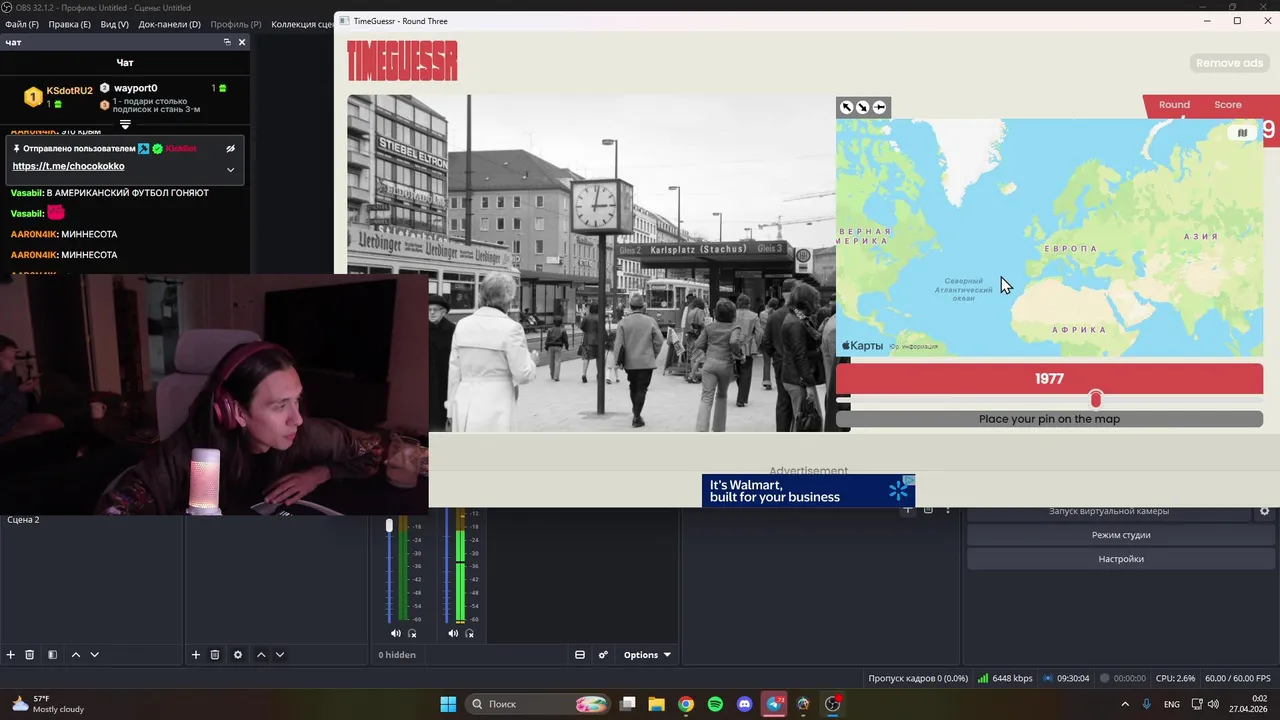Delete selected source with trash icon beside source gear

point(215,655)
